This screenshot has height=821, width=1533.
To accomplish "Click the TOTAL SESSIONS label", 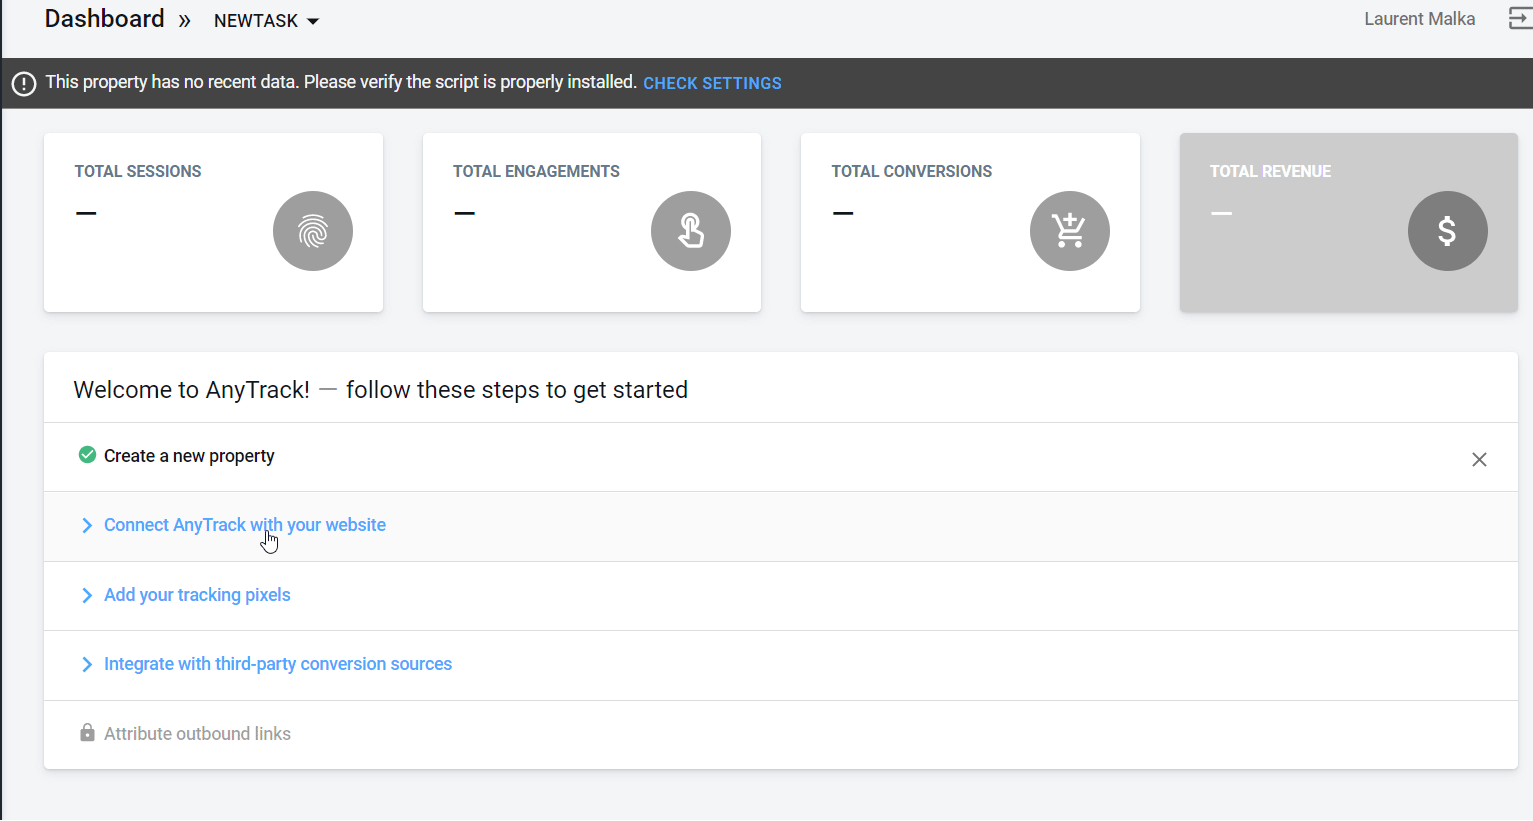I will tap(138, 171).
